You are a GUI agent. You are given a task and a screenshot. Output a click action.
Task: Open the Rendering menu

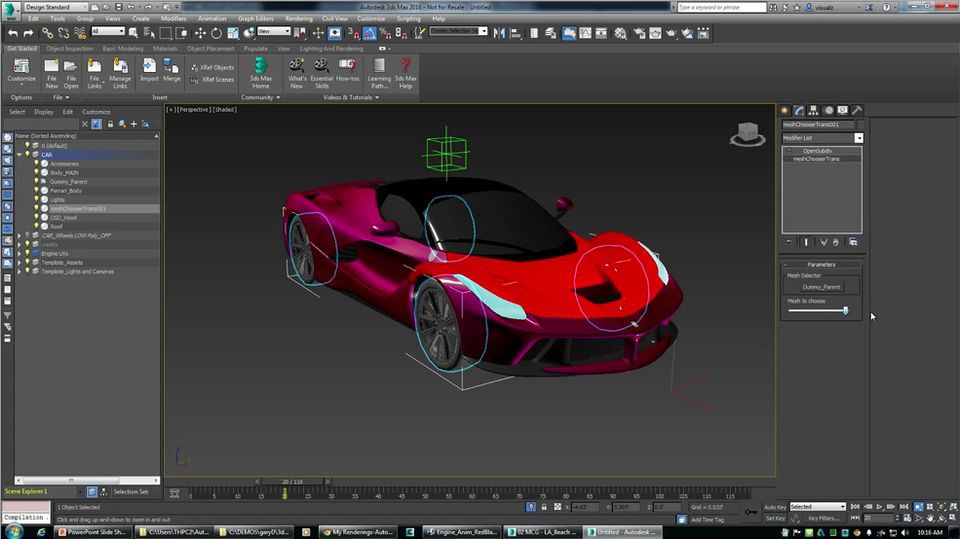pos(298,18)
